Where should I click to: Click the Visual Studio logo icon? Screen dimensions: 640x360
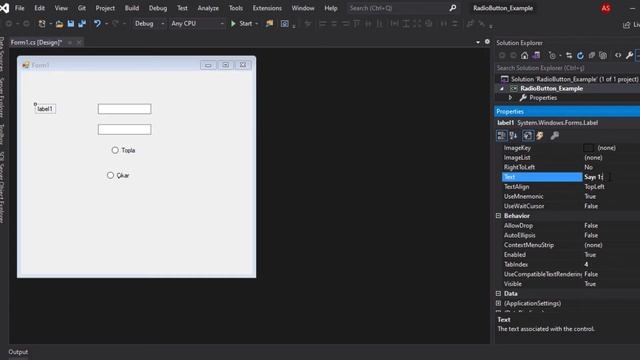point(4,8)
